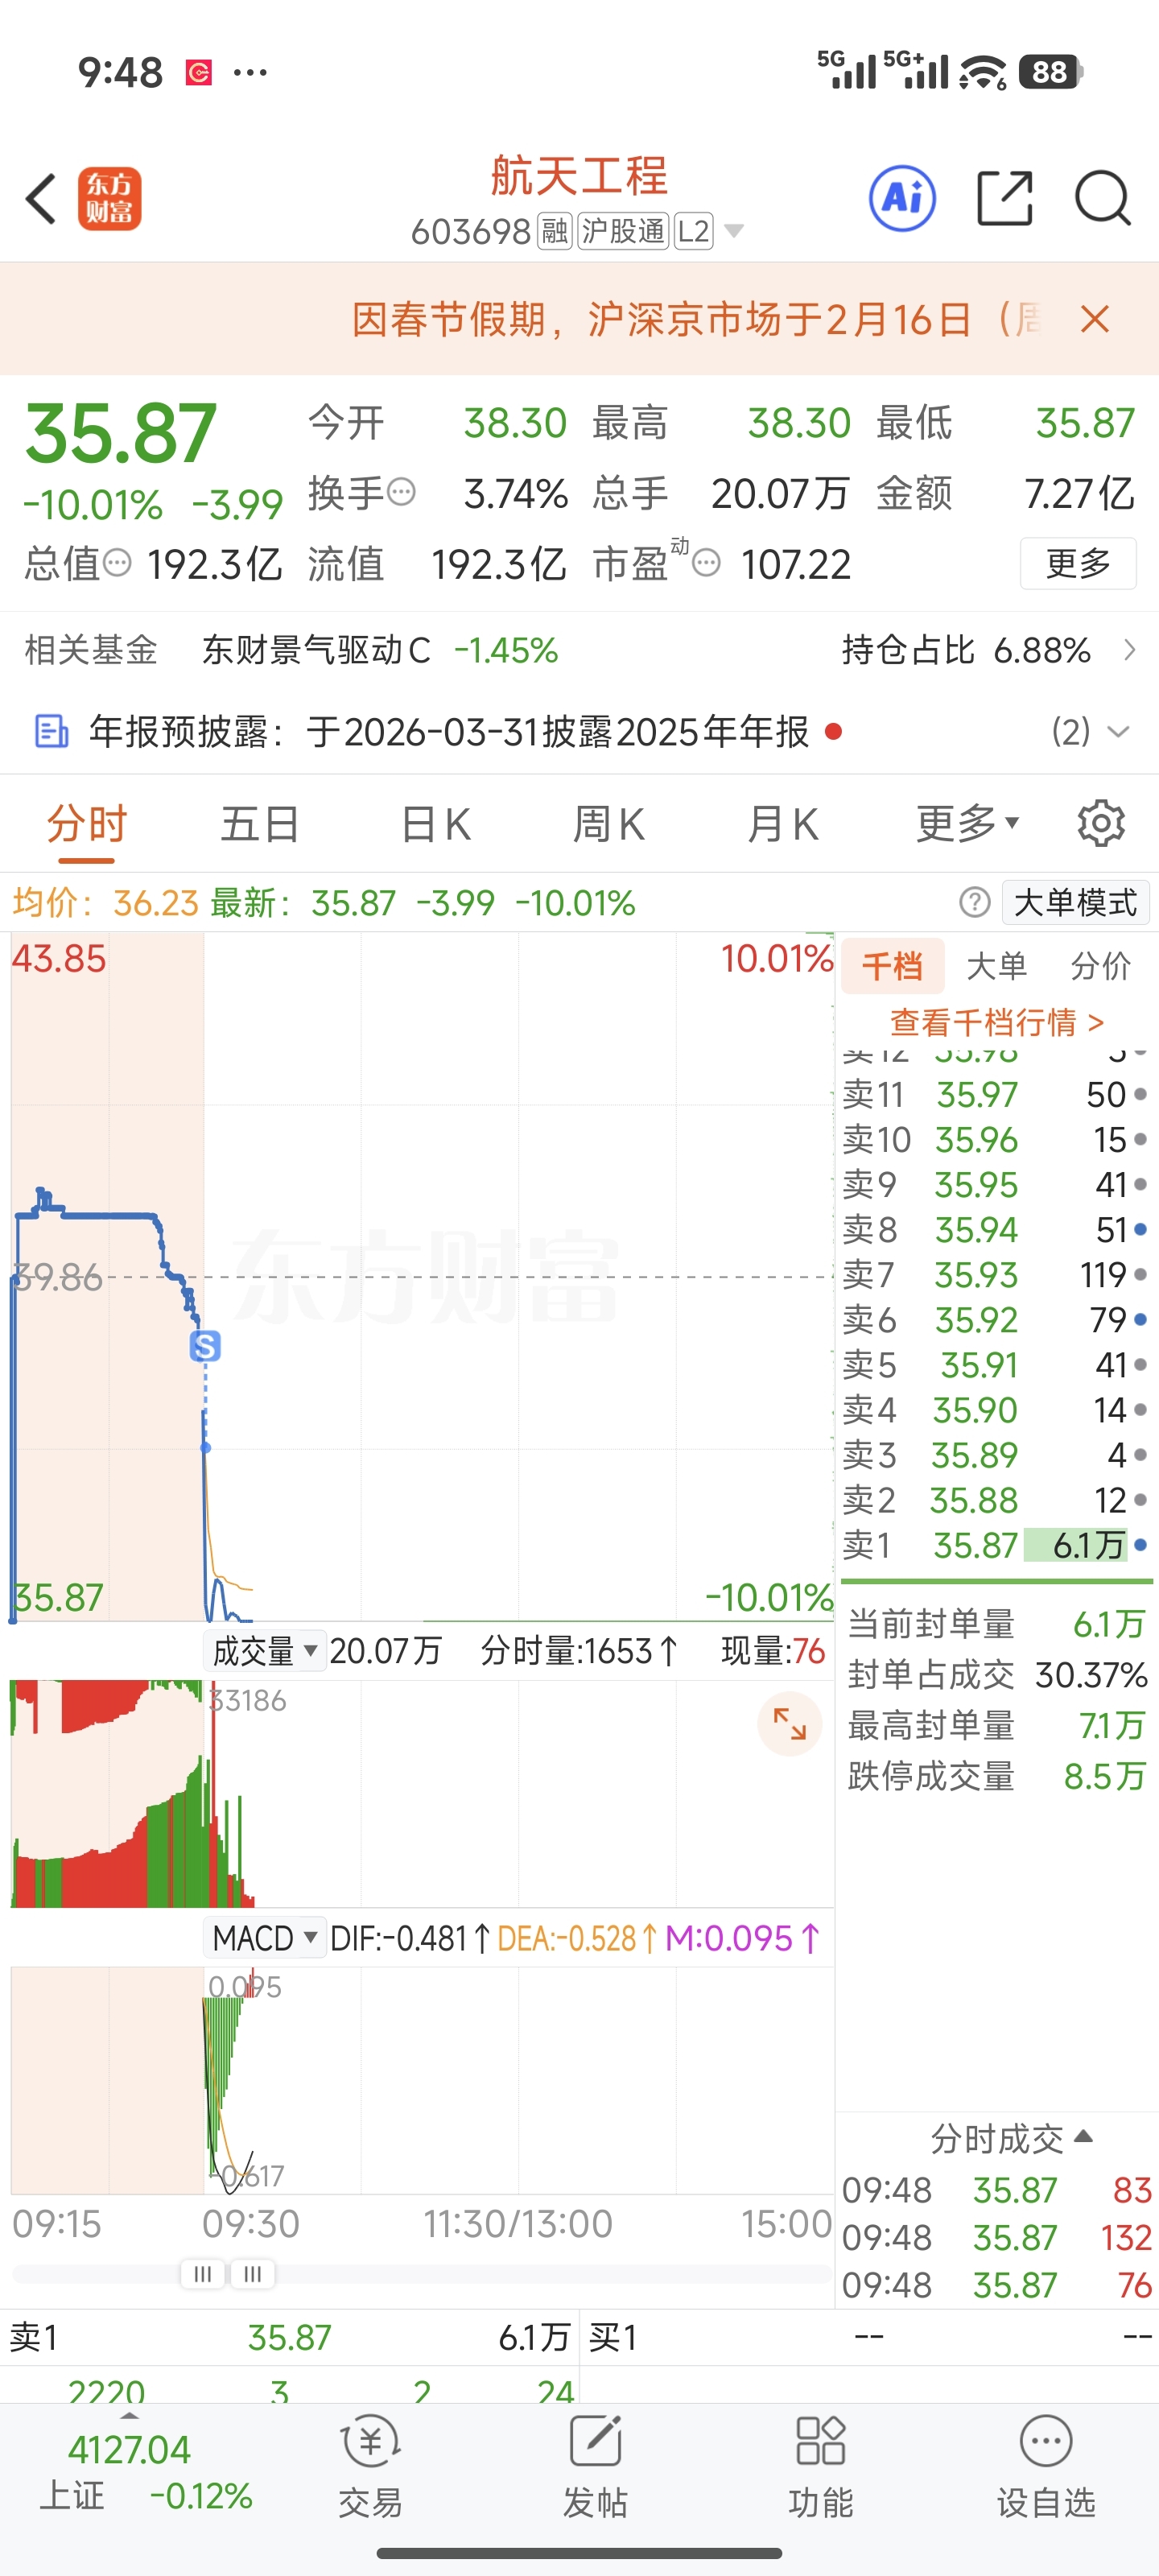
Task: Open chart settings gear icon
Action: click(1101, 824)
